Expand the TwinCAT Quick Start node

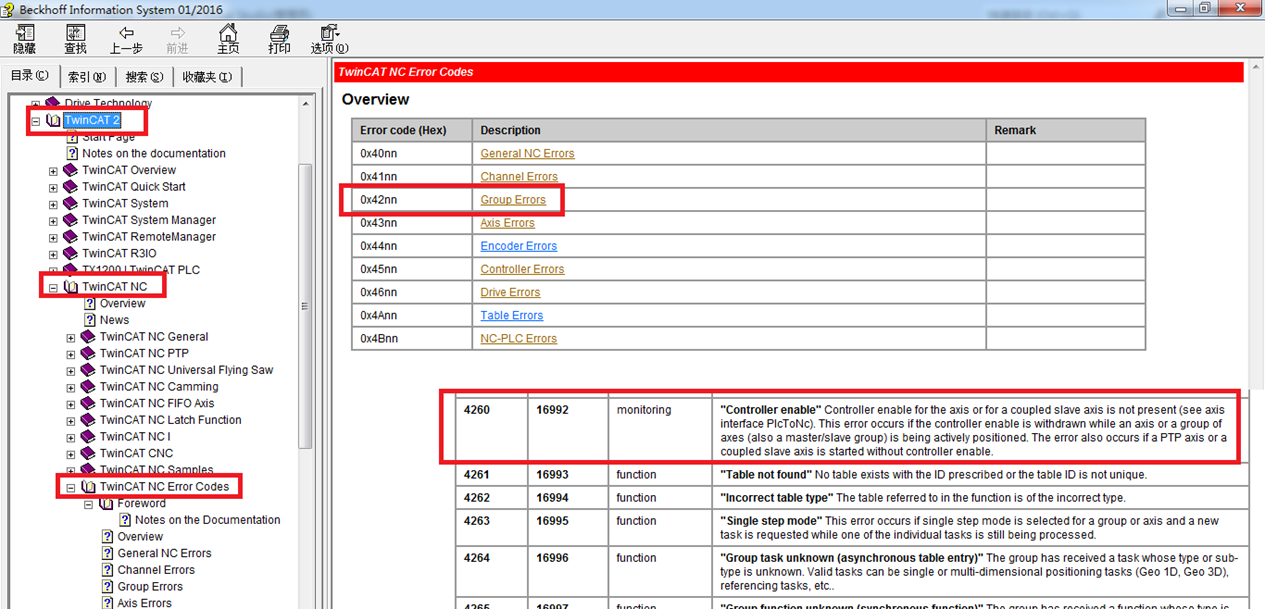[53, 187]
